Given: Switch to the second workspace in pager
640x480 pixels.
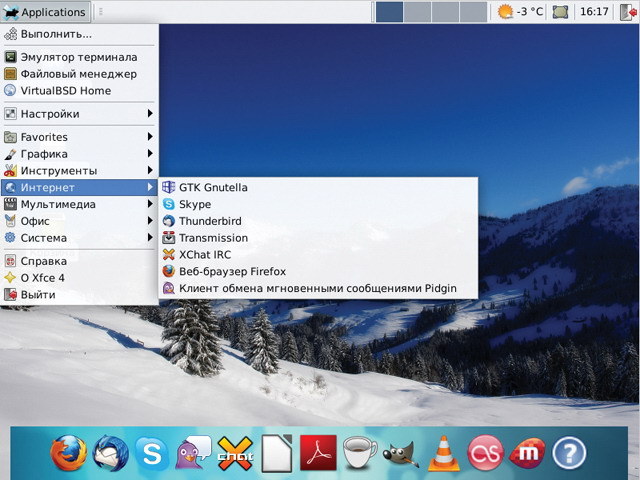Looking at the screenshot, I should click(x=417, y=12).
